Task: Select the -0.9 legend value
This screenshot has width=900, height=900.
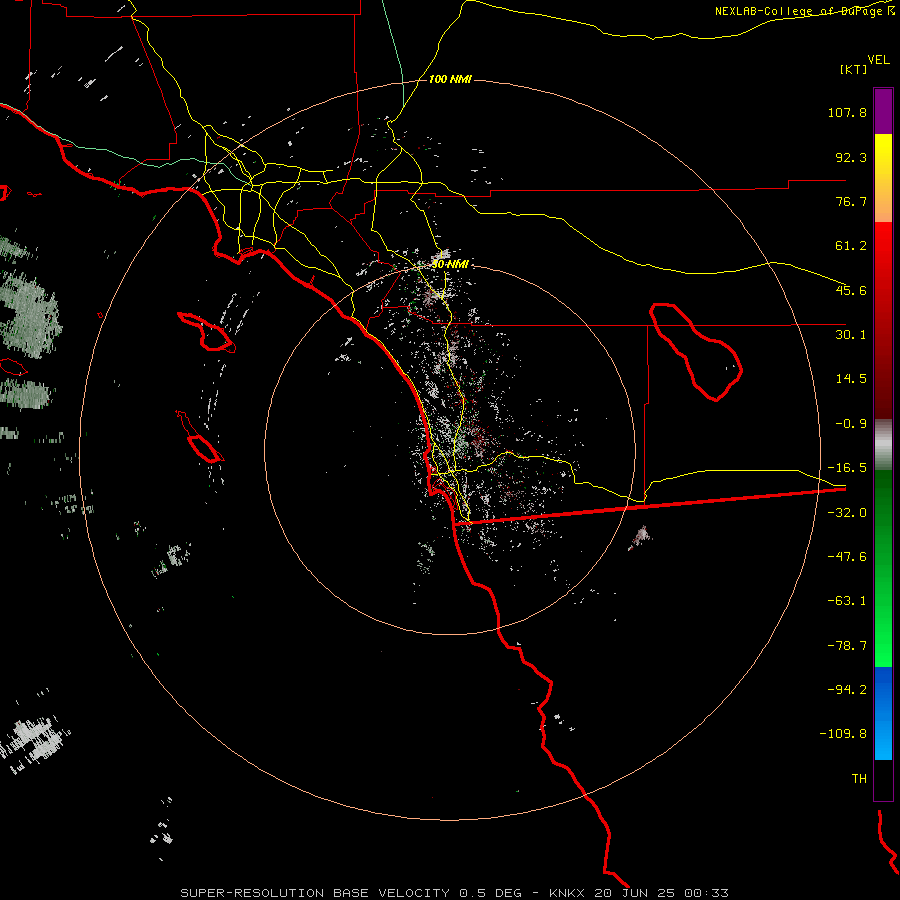Action: [851, 424]
